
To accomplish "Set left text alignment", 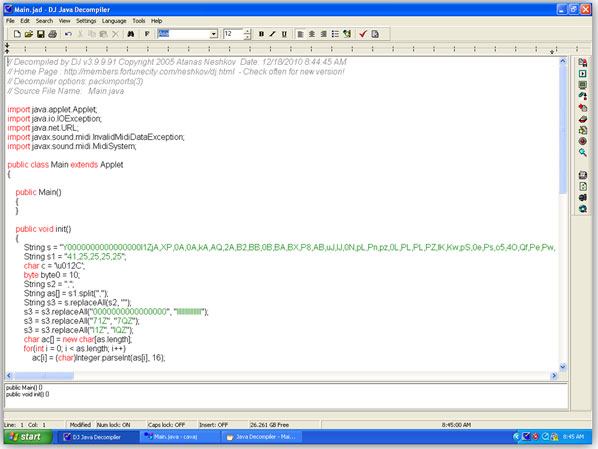I will pos(300,34).
